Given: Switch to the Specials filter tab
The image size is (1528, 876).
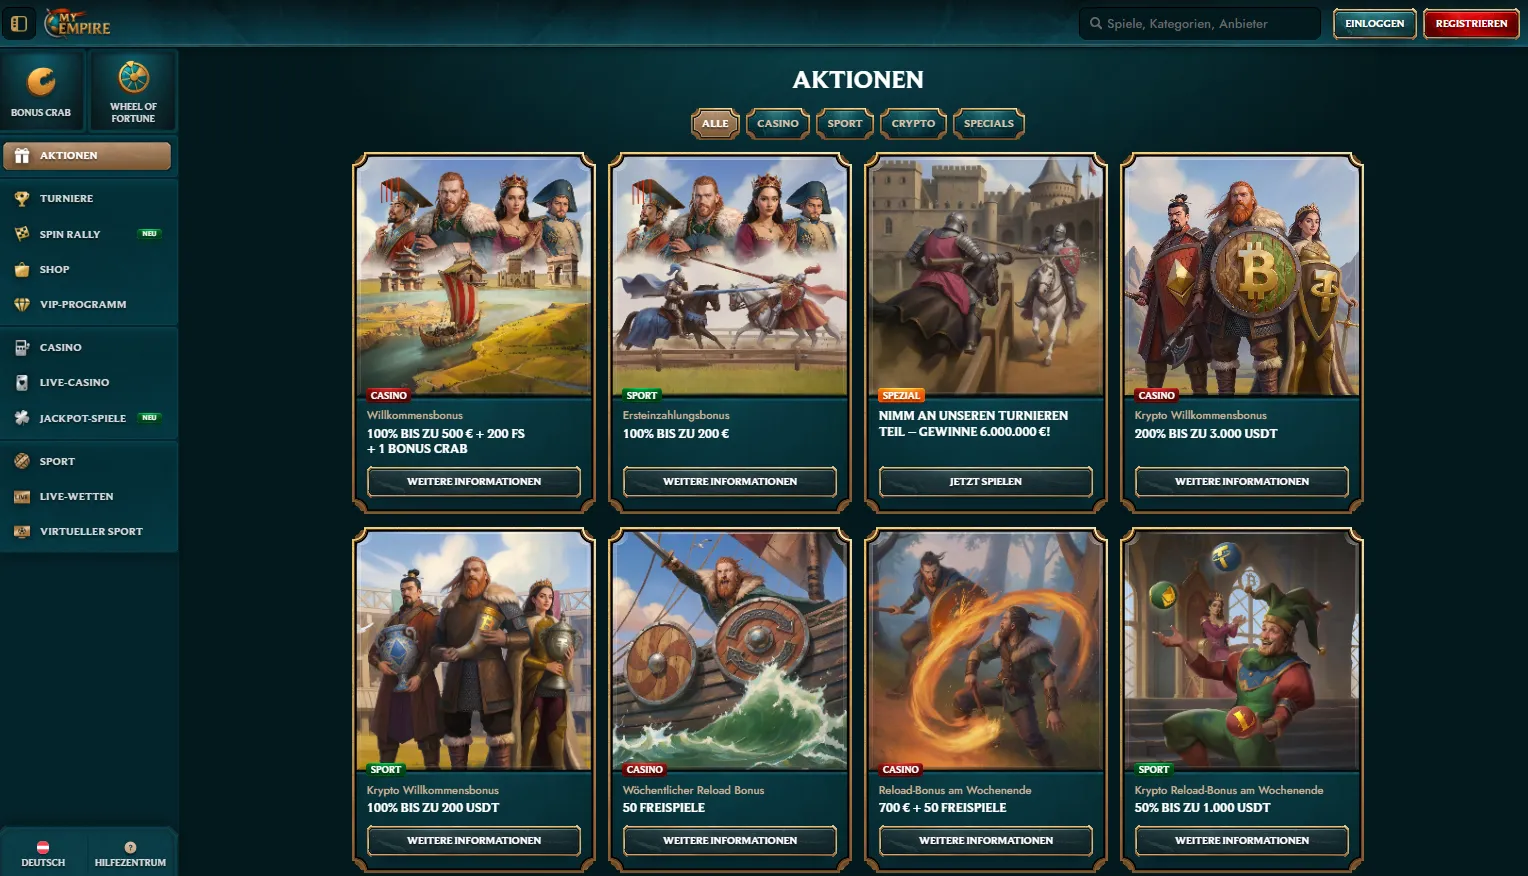Looking at the screenshot, I should 989,124.
